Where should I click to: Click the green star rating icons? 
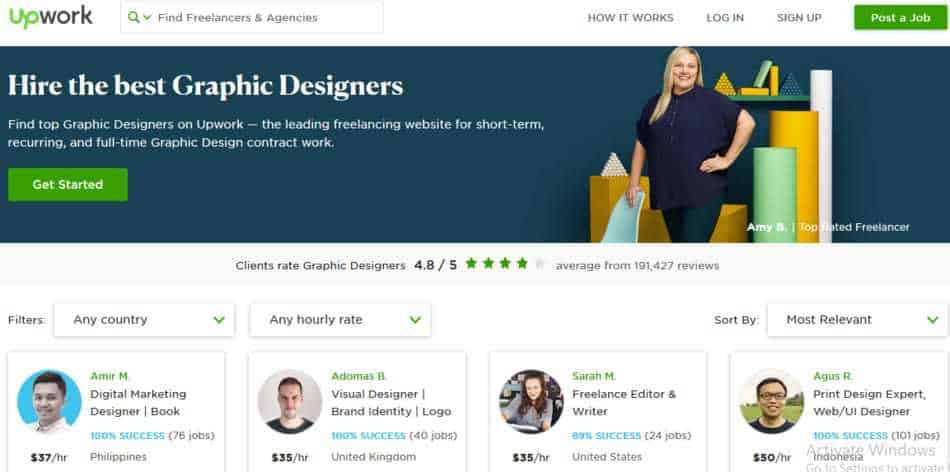pos(505,264)
